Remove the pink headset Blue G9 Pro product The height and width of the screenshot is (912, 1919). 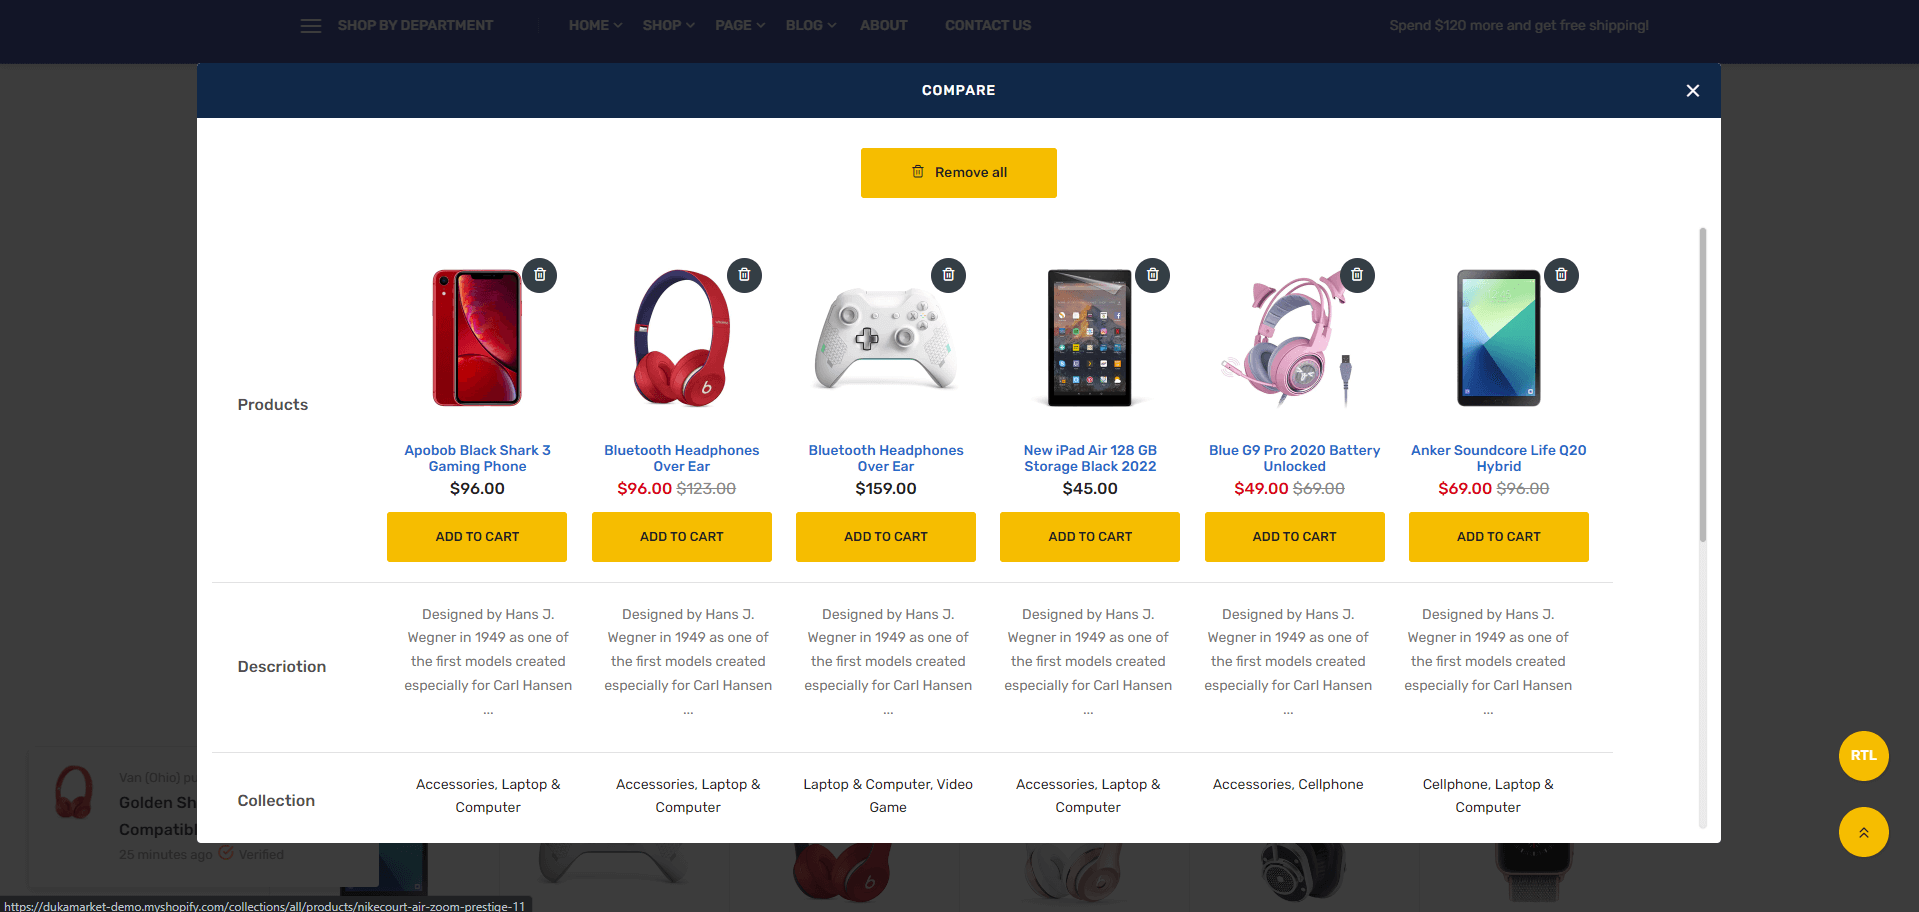point(1357,275)
